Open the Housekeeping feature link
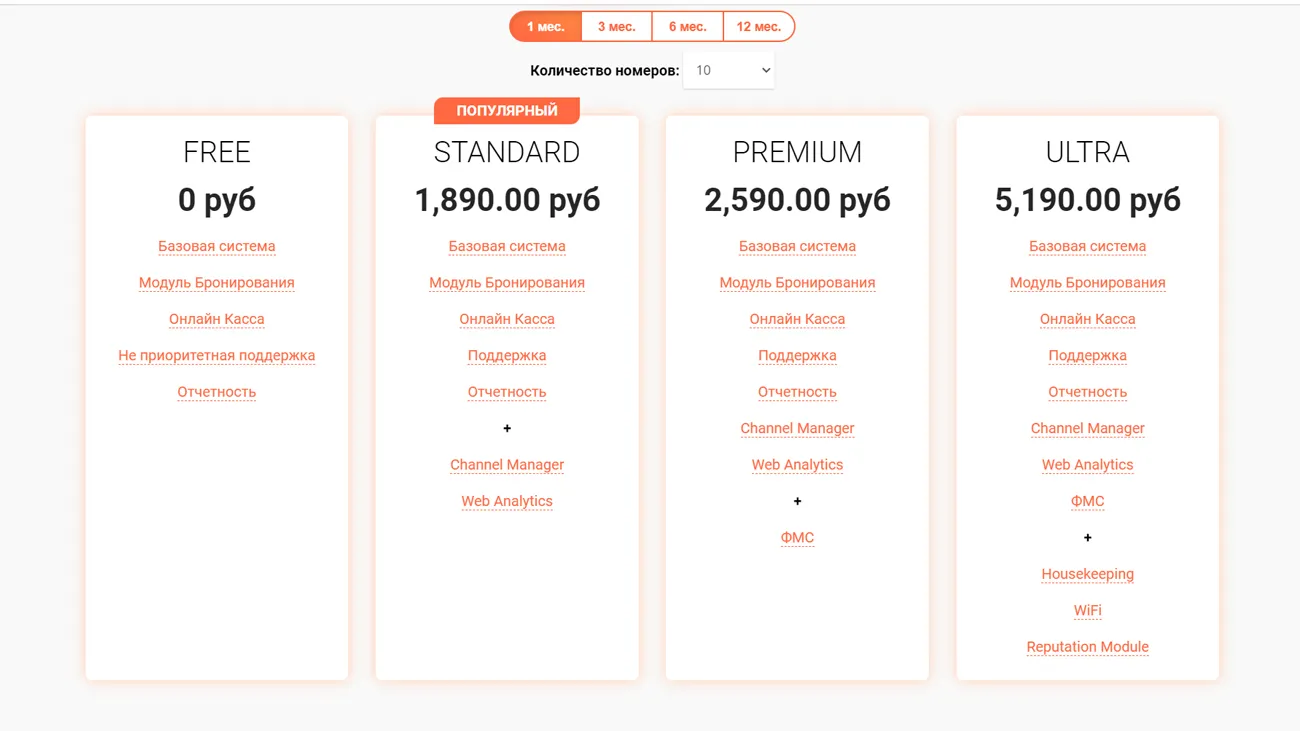 point(1087,574)
